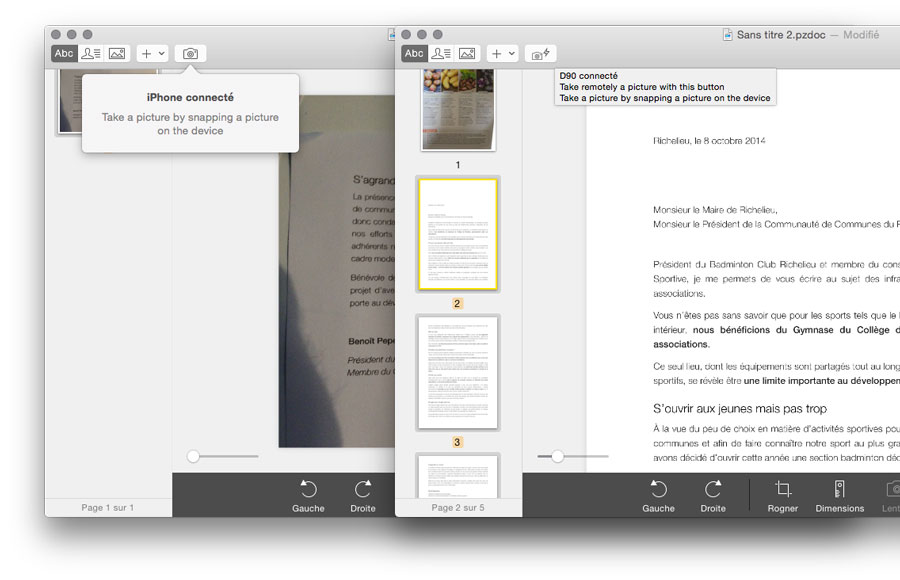Switch left window to image mode
Screen dimensions: 900x580
point(117,53)
